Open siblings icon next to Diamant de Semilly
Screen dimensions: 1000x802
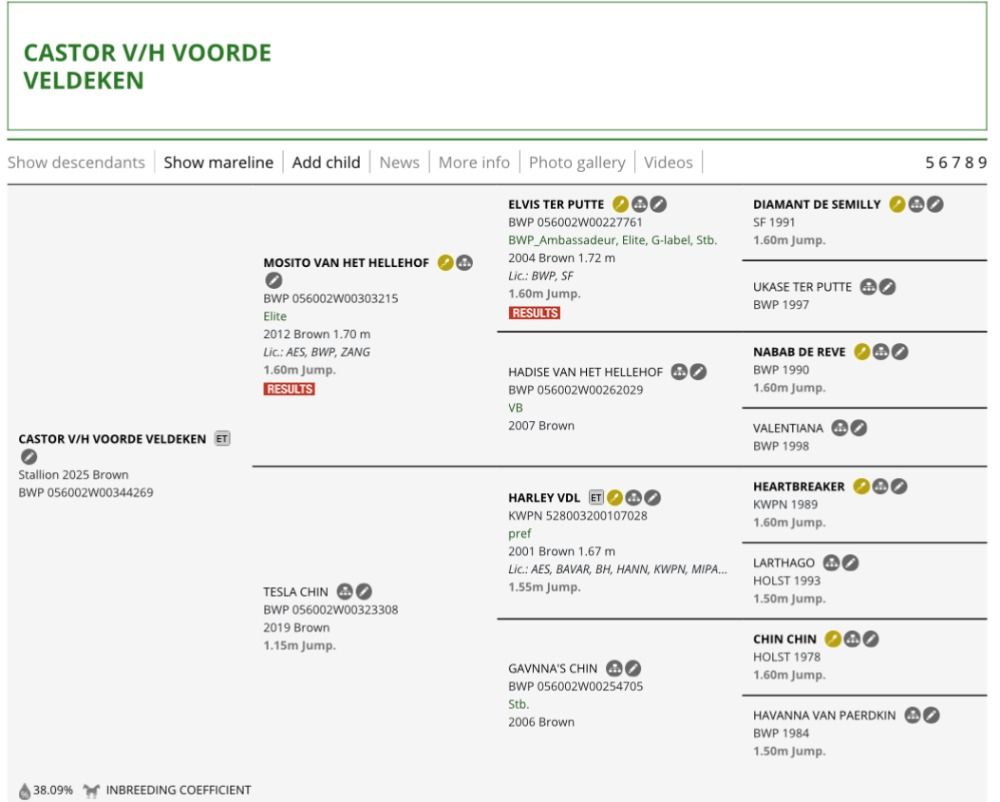(x=916, y=204)
